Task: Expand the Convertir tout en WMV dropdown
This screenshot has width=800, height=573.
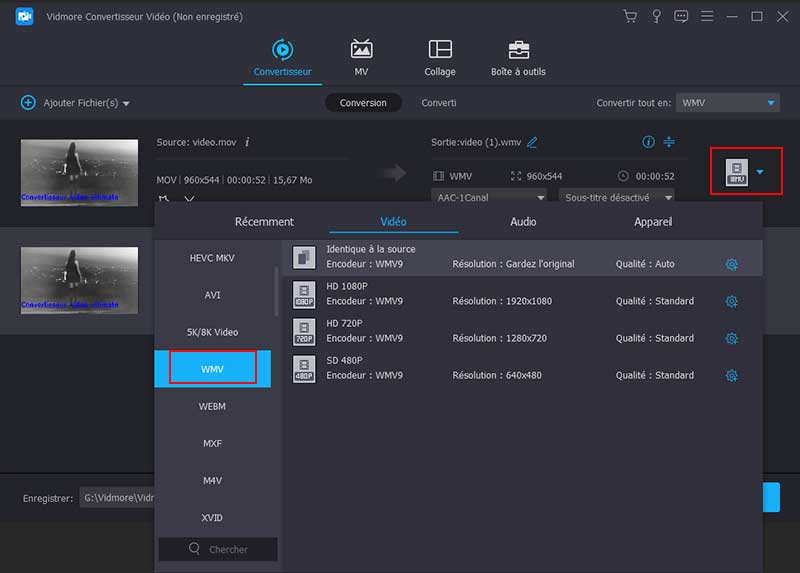Action: (771, 103)
